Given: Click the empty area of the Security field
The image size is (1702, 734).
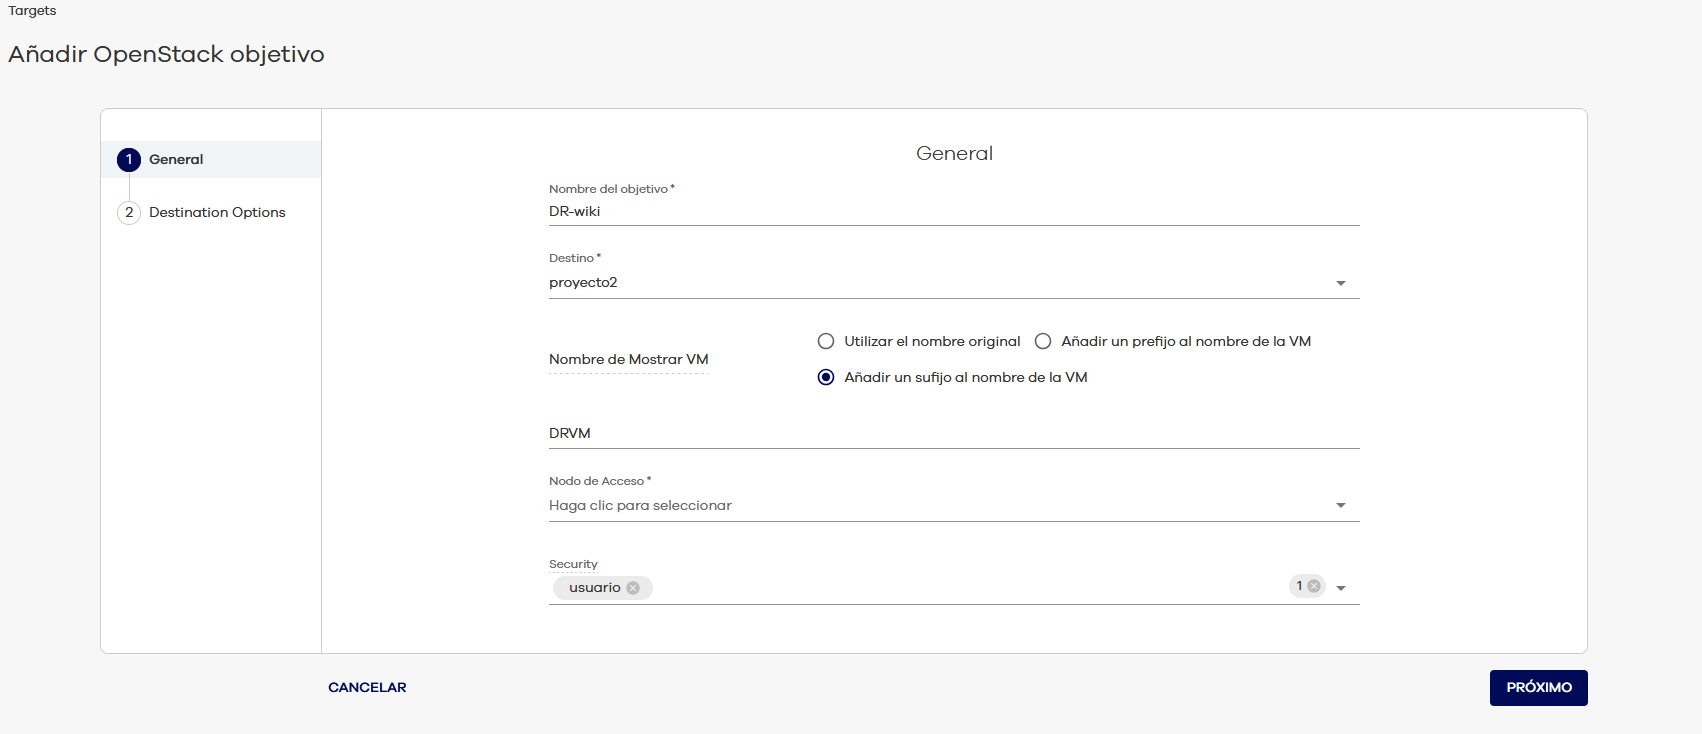Looking at the screenshot, I should (960, 588).
